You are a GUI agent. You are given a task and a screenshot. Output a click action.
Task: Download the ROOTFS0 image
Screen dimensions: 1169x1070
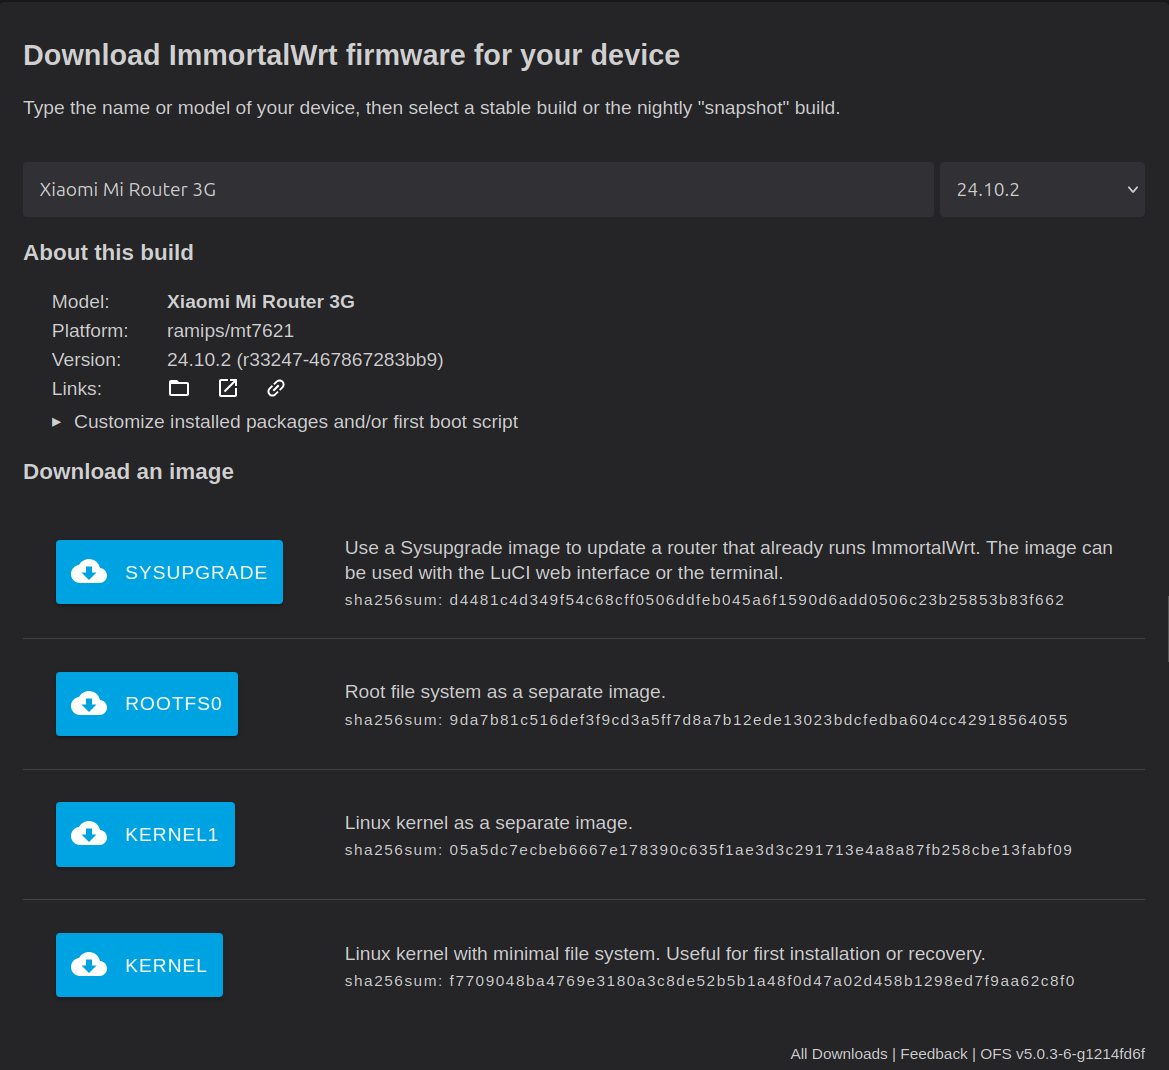(x=147, y=704)
